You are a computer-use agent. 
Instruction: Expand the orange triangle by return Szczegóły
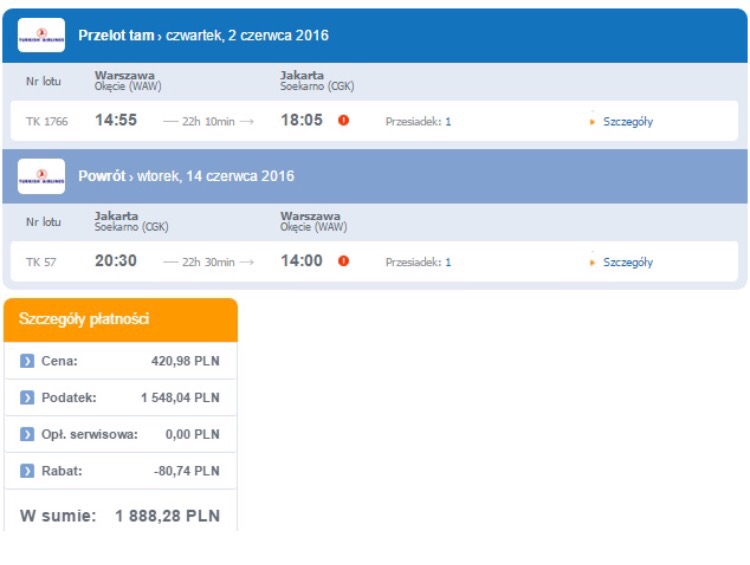(x=592, y=263)
